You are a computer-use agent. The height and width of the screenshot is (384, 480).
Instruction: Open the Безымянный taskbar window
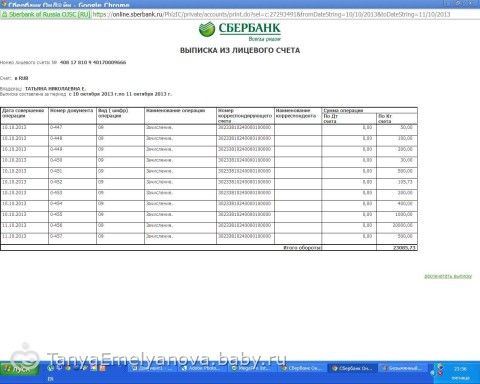(x=403, y=368)
